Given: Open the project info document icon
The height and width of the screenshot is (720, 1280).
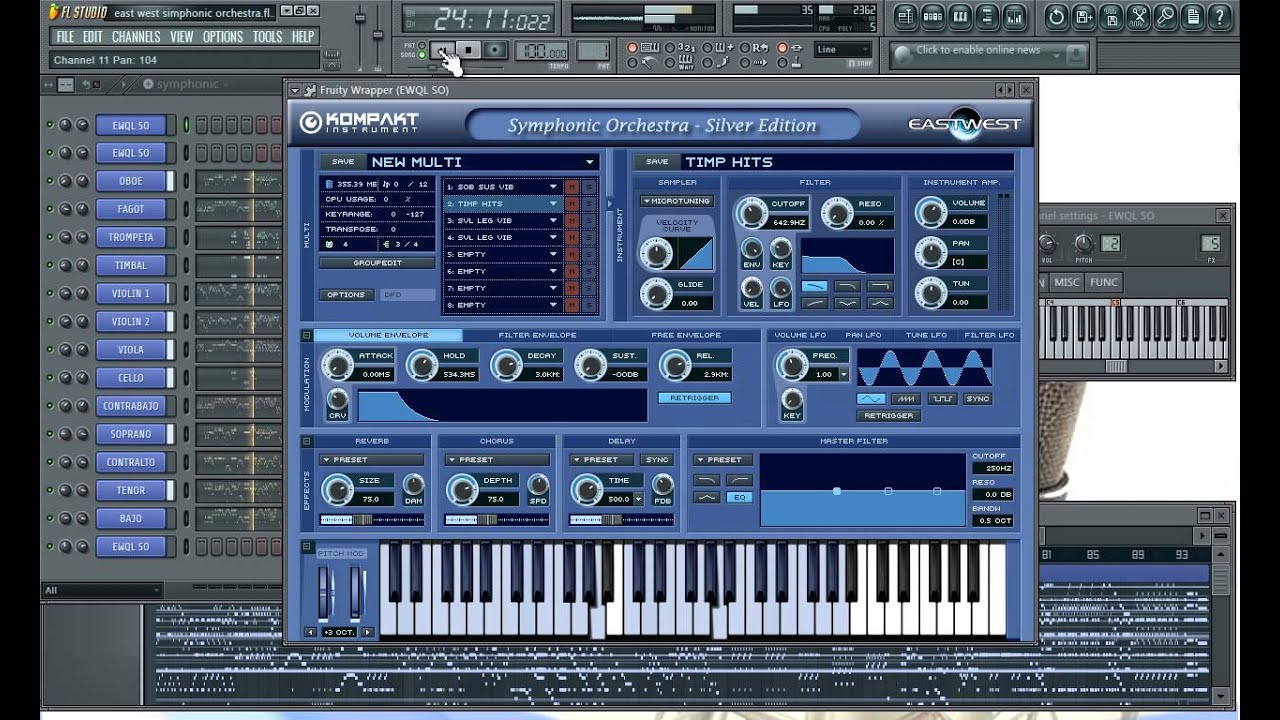Looking at the screenshot, I should (x=1192, y=16).
